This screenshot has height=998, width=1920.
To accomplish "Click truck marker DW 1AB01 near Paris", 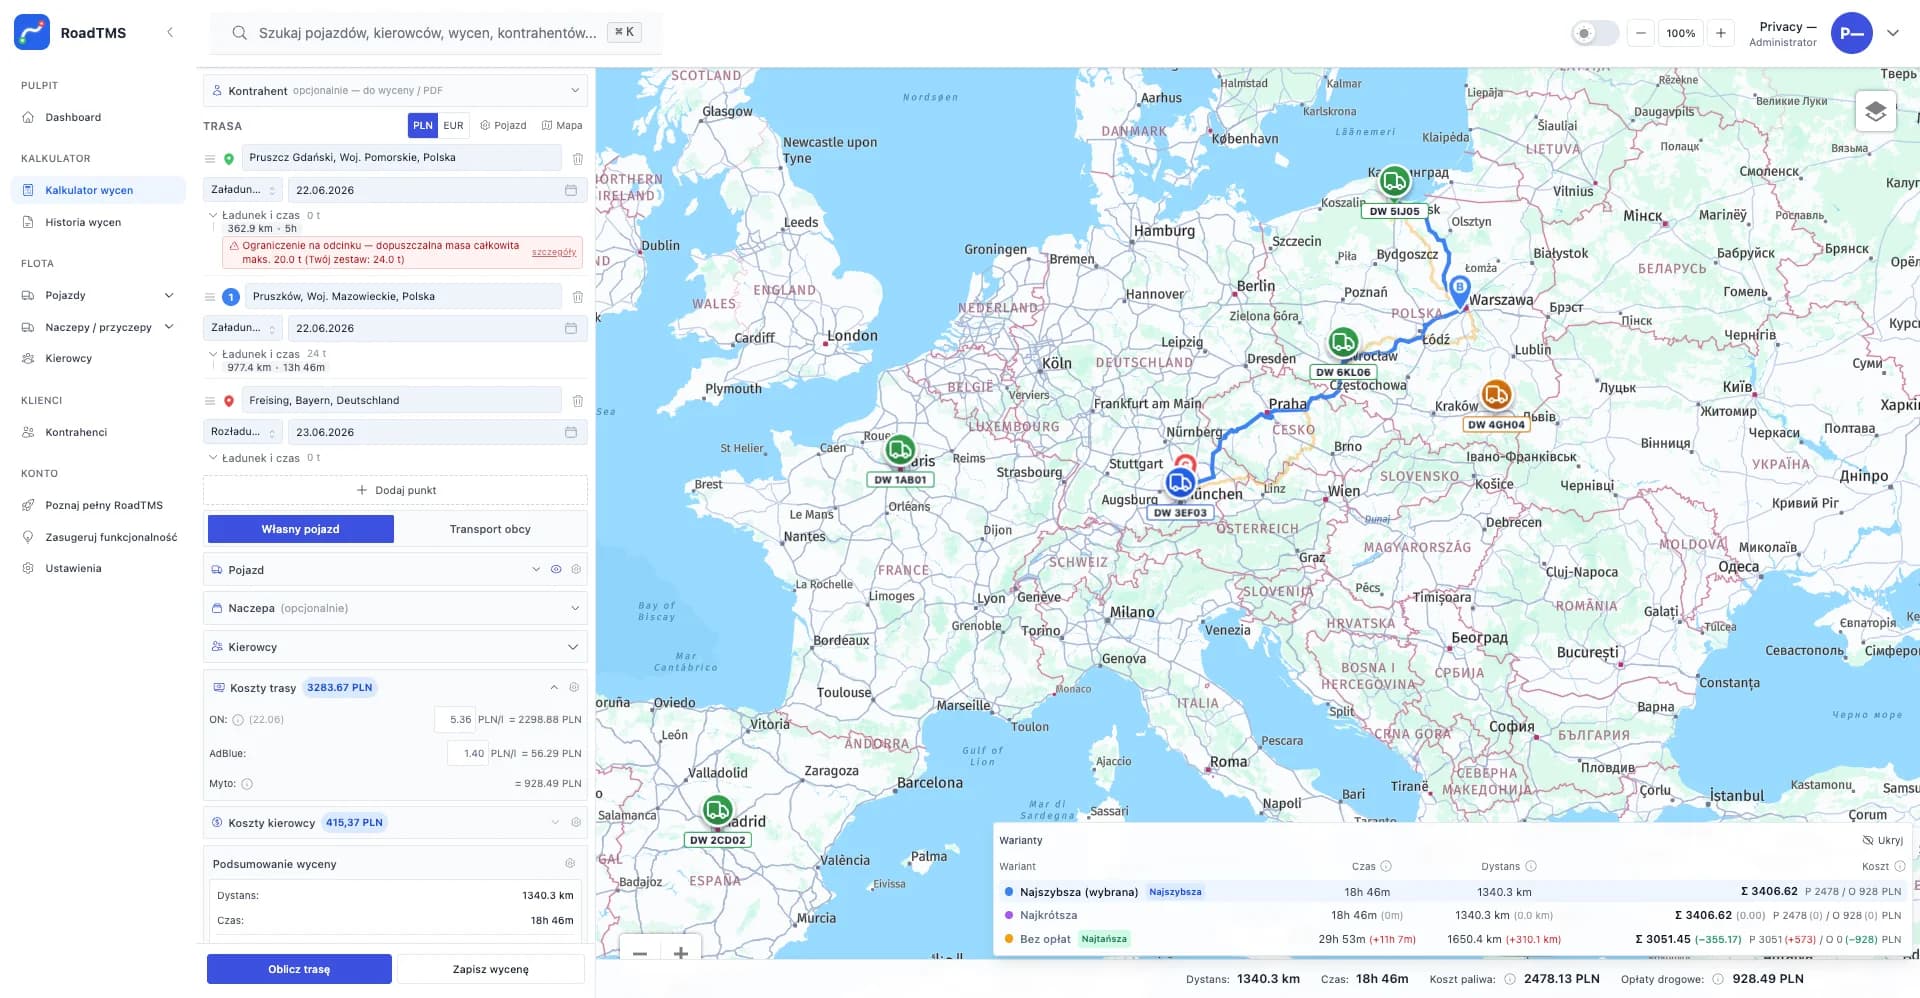I will coord(900,450).
